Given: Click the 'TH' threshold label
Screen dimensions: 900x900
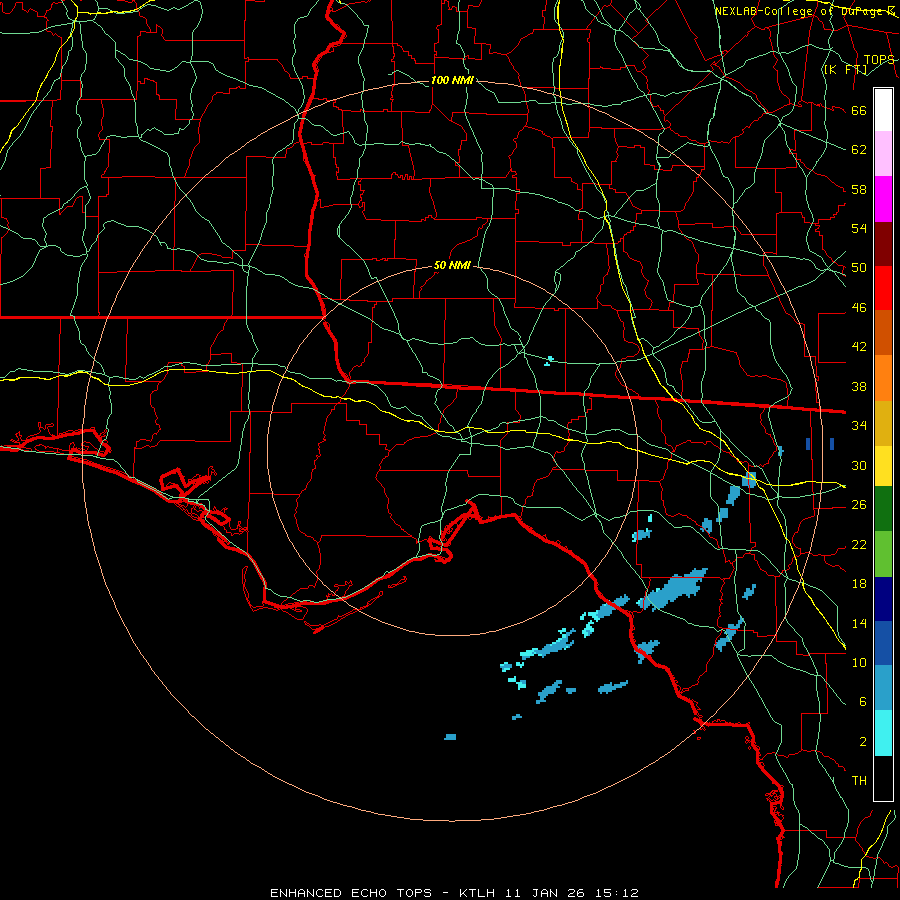Looking at the screenshot, I should [x=859, y=781].
